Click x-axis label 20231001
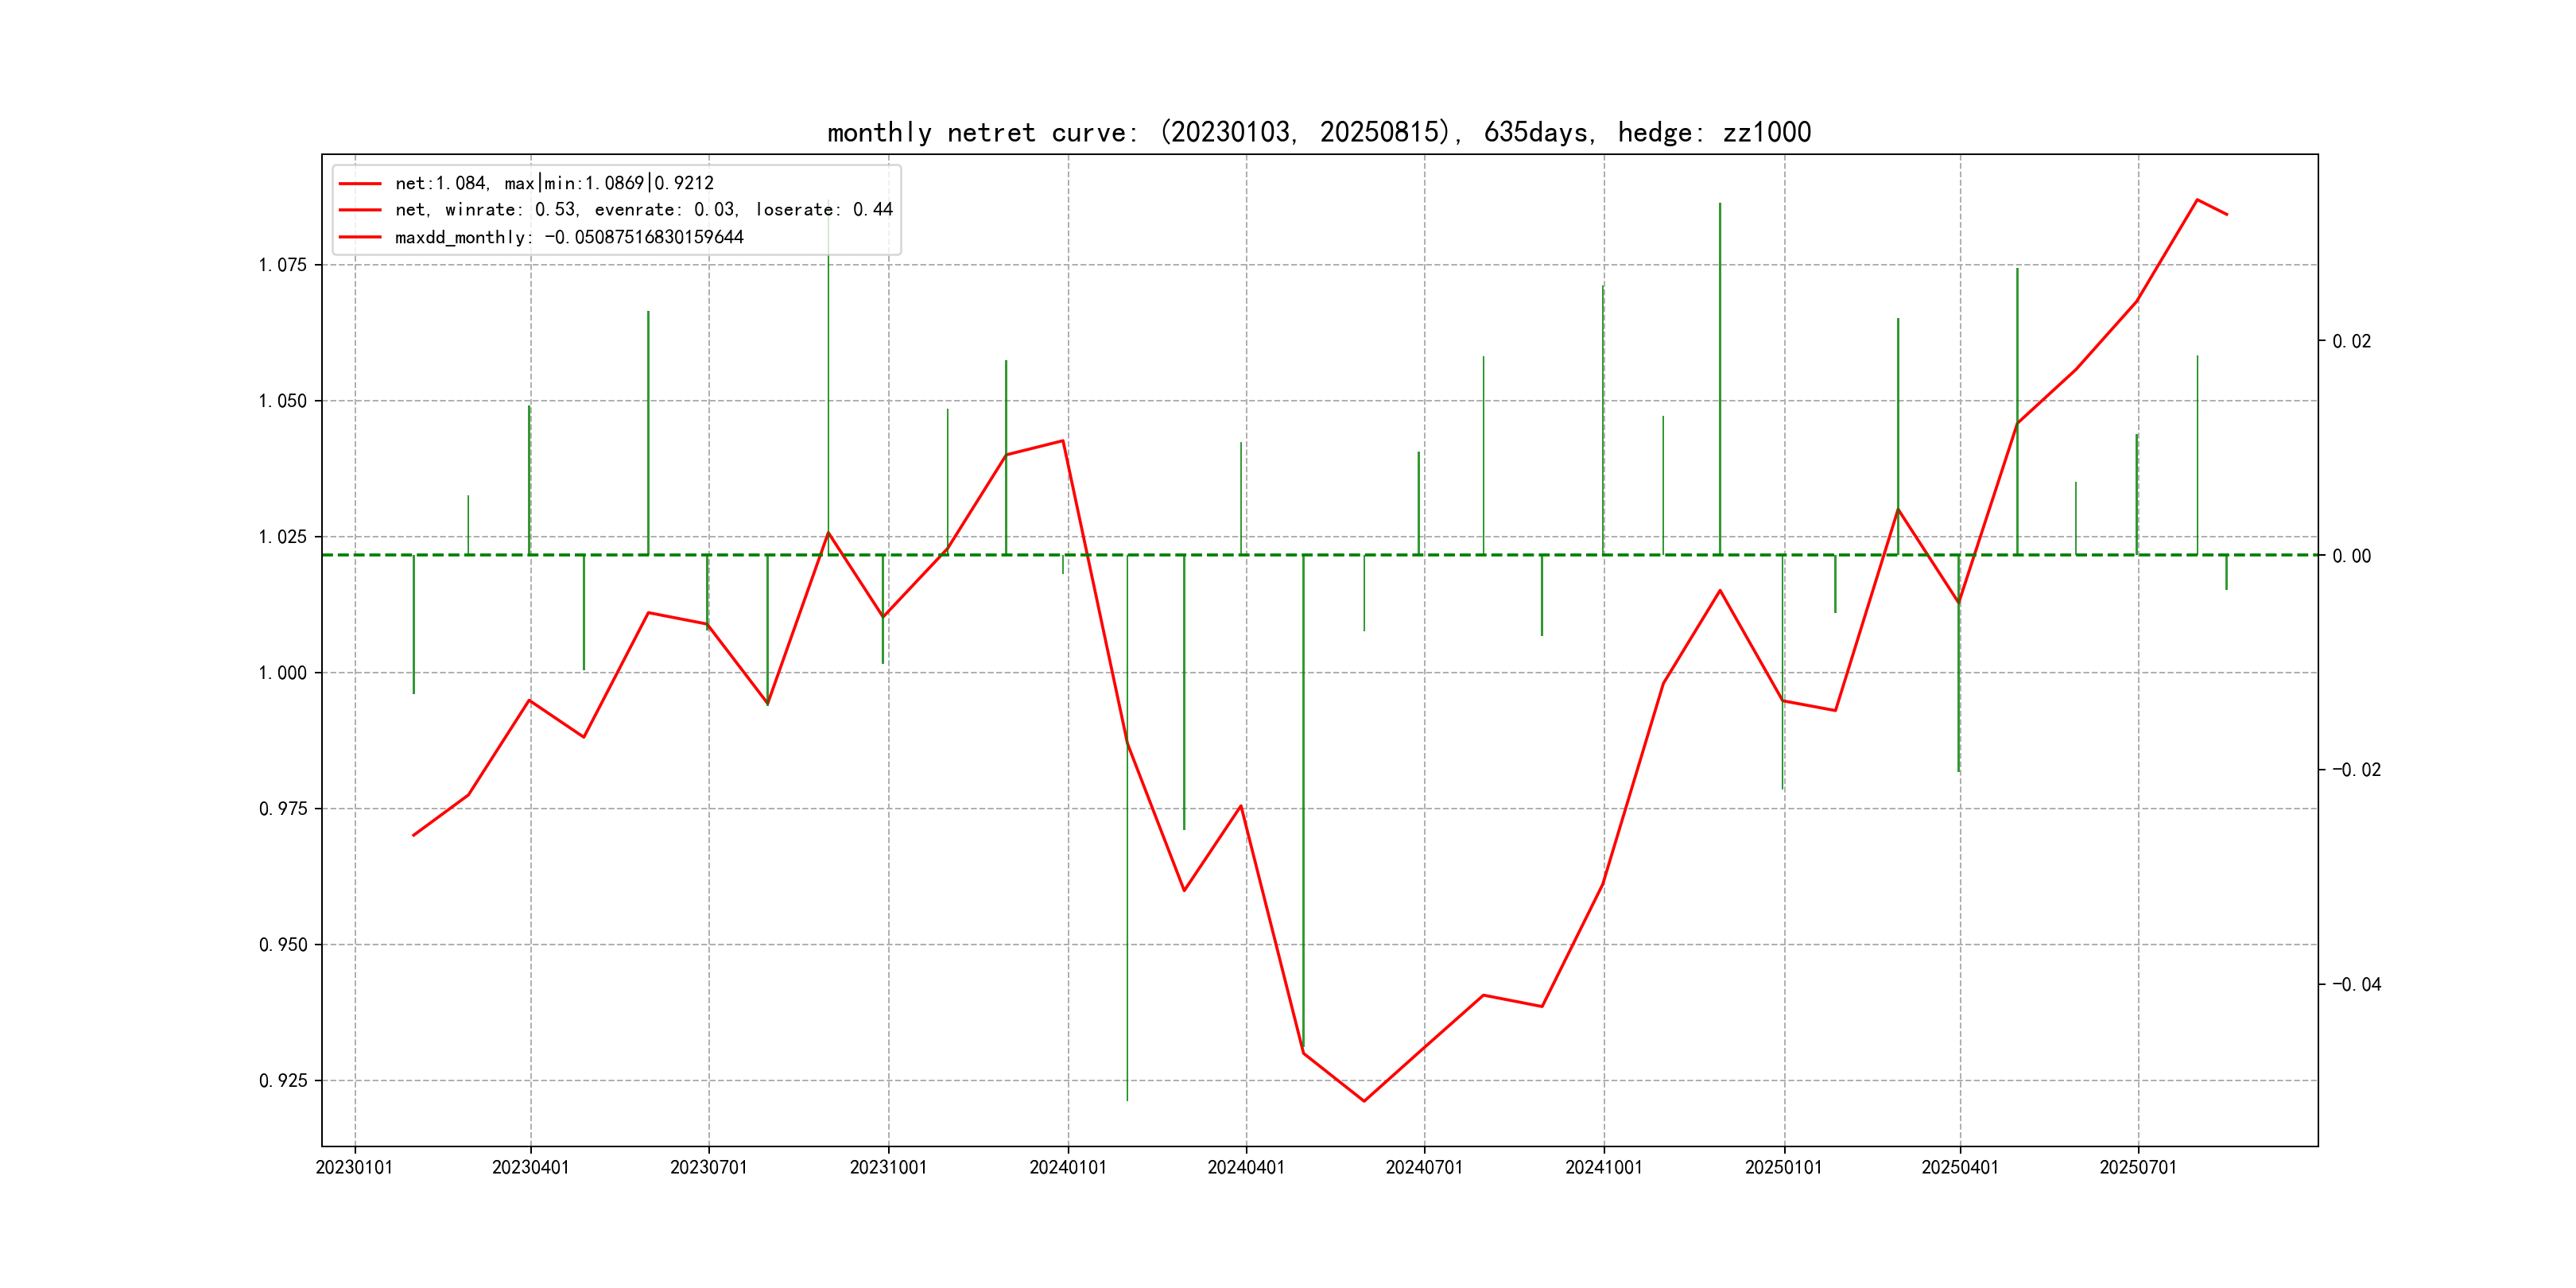The image size is (2576, 1288). (x=888, y=1167)
